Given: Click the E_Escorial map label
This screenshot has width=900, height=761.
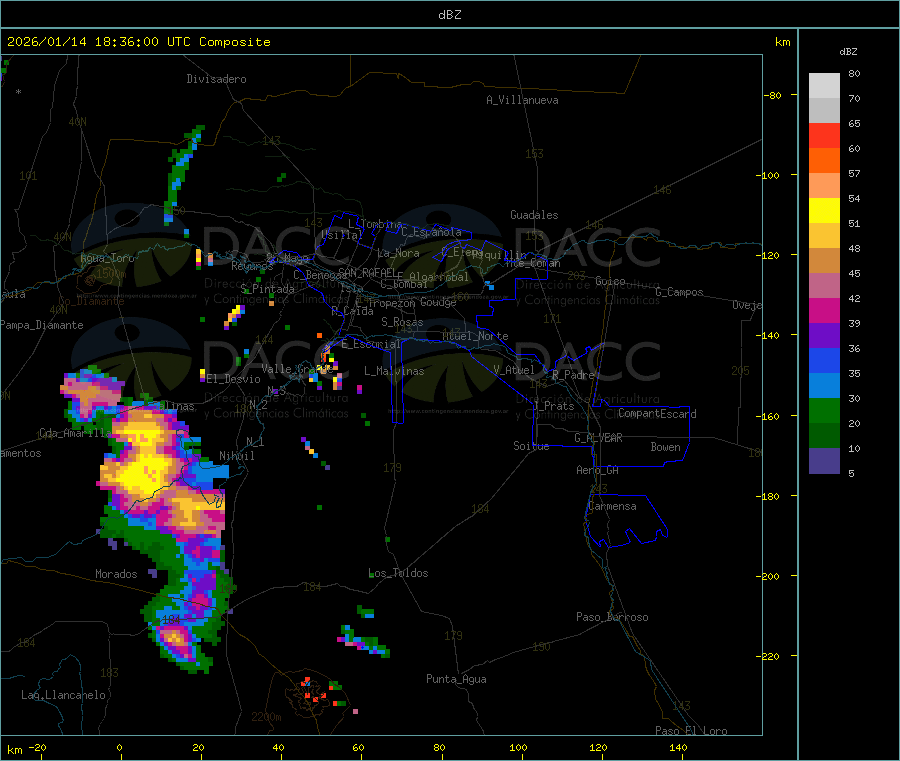Looking at the screenshot, I should coord(371,344).
